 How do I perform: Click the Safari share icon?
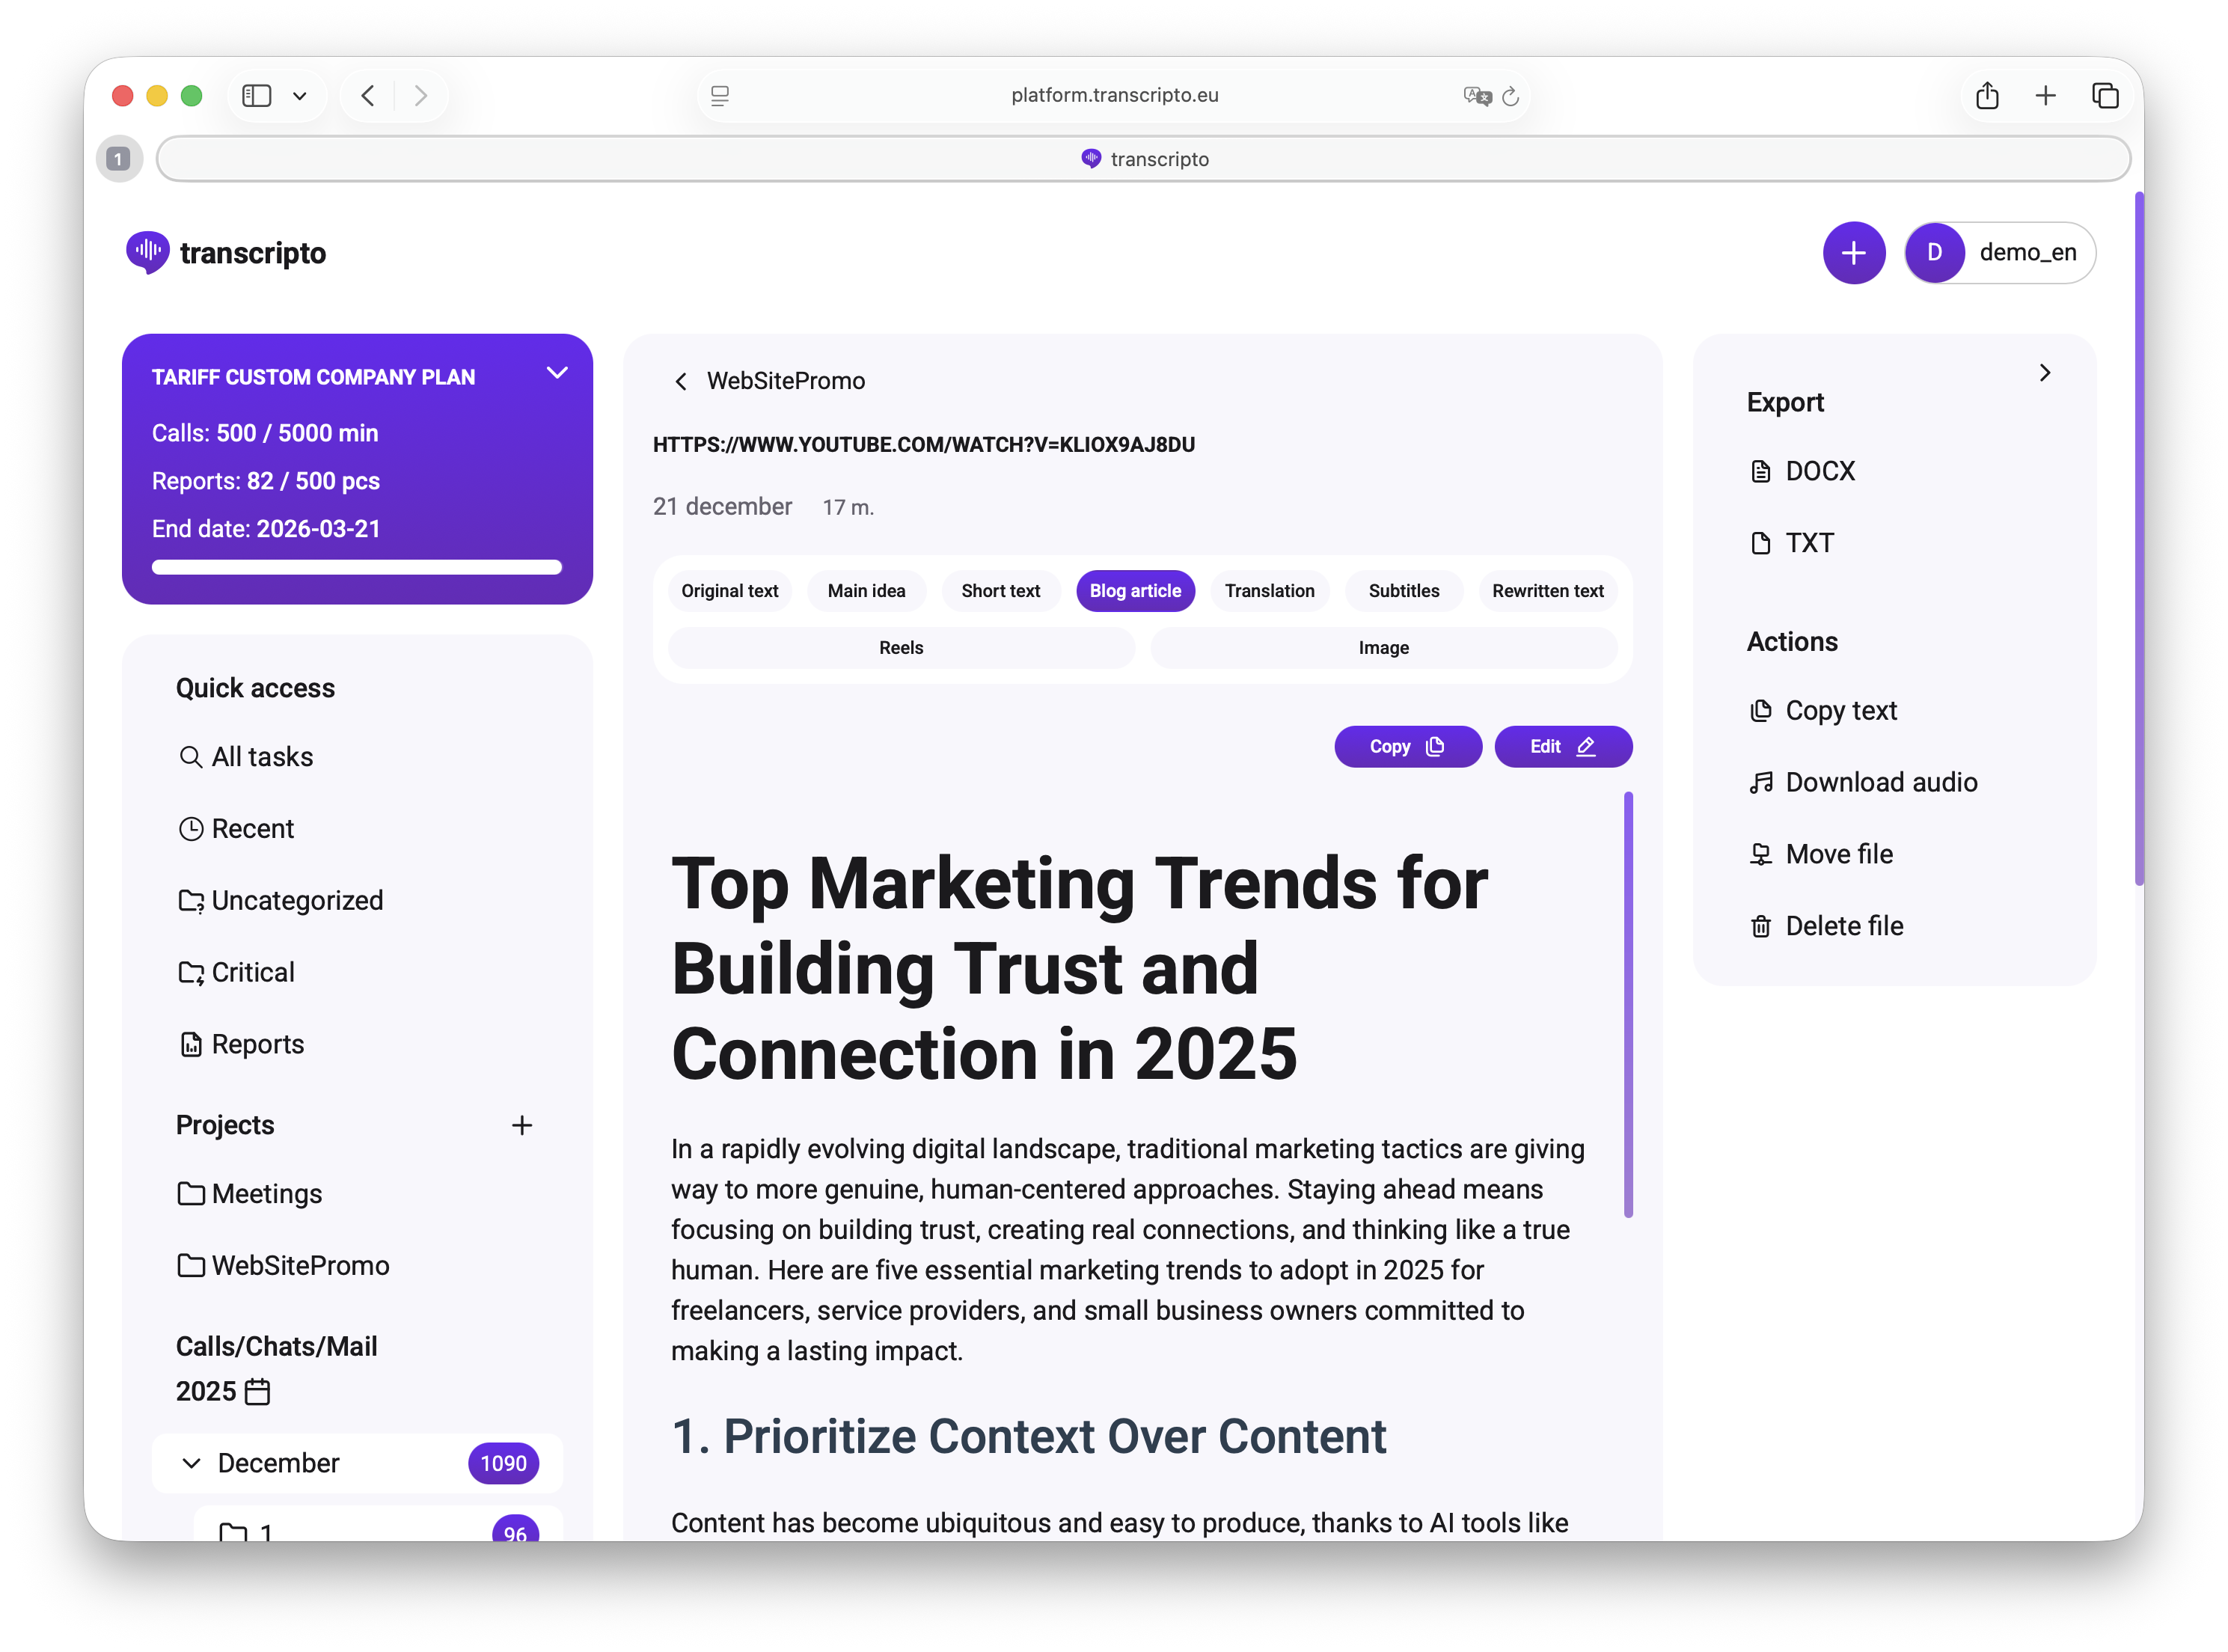pyautogui.click(x=1986, y=96)
